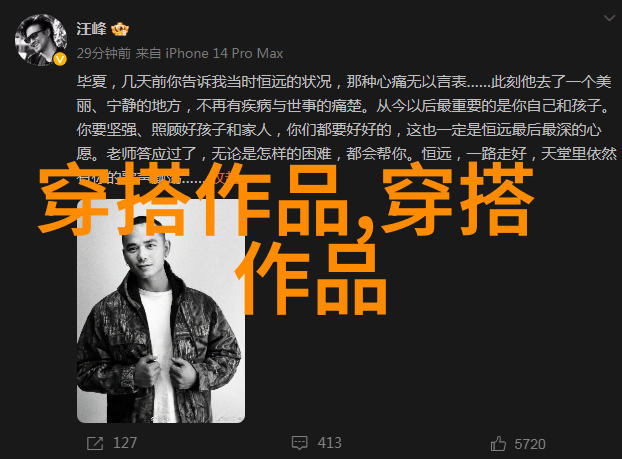
Task: Click the like count 5720
Action: tap(530, 444)
